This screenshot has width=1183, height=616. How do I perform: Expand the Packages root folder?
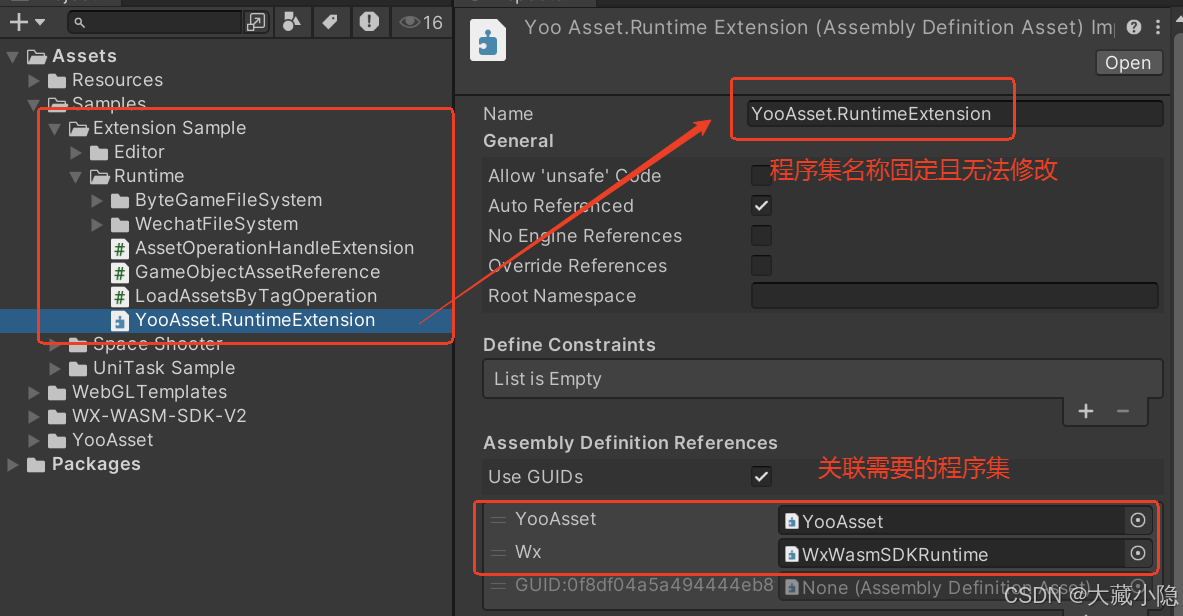click(13, 464)
